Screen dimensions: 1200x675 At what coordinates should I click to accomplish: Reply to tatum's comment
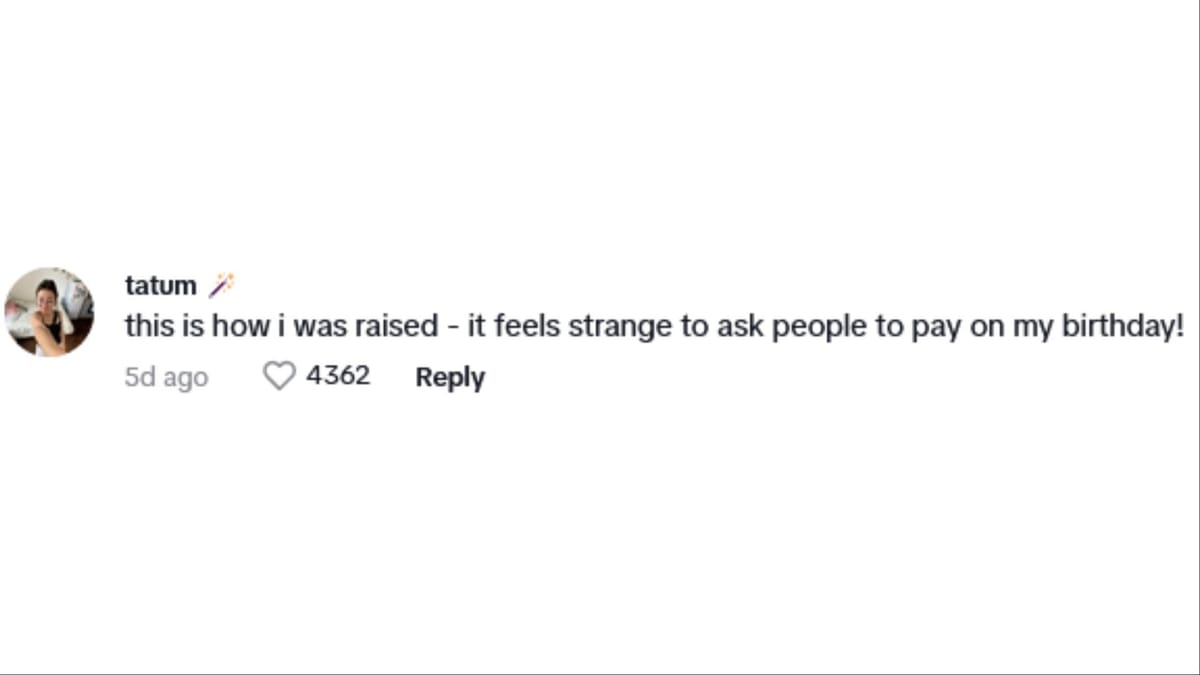450,377
